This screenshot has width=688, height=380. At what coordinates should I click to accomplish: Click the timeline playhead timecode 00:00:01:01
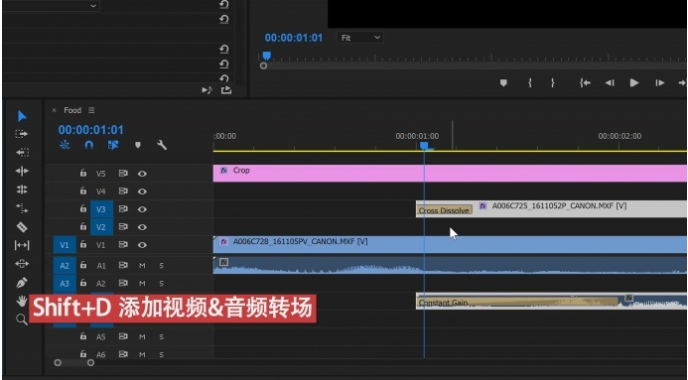(91, 130)
